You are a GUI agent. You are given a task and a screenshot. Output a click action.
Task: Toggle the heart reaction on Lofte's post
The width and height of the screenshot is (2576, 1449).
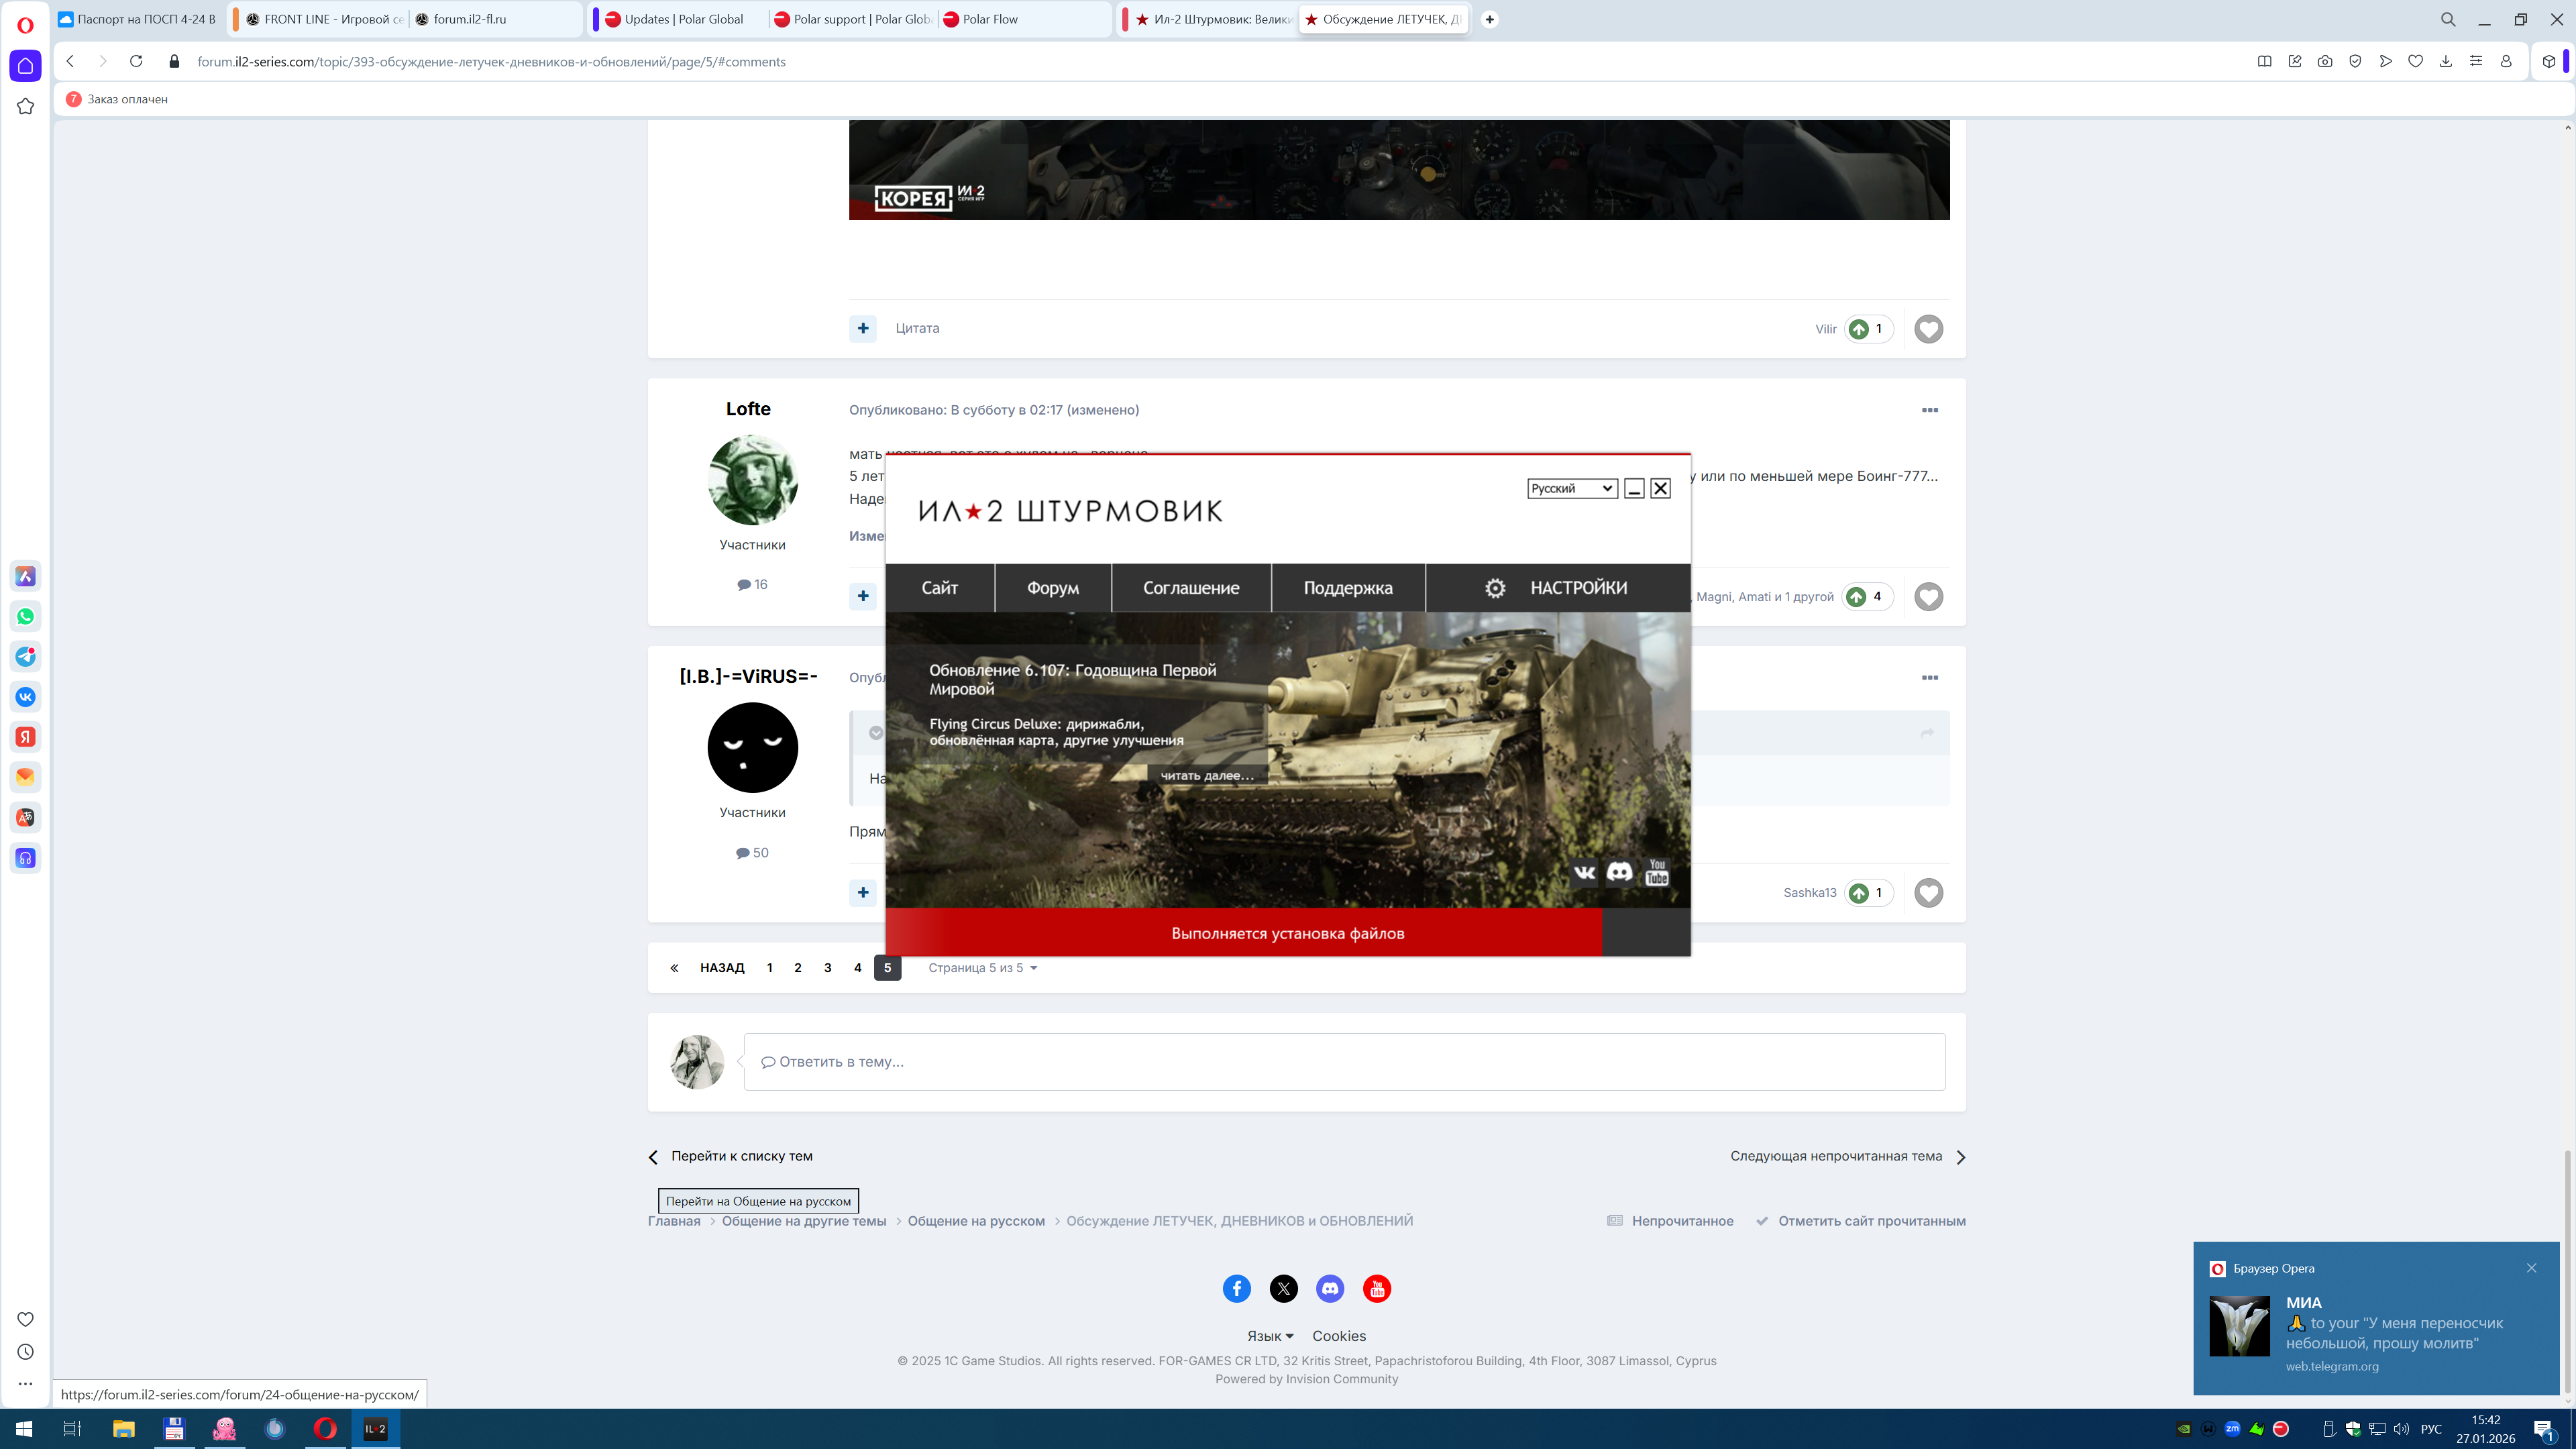pos(1928,597)
